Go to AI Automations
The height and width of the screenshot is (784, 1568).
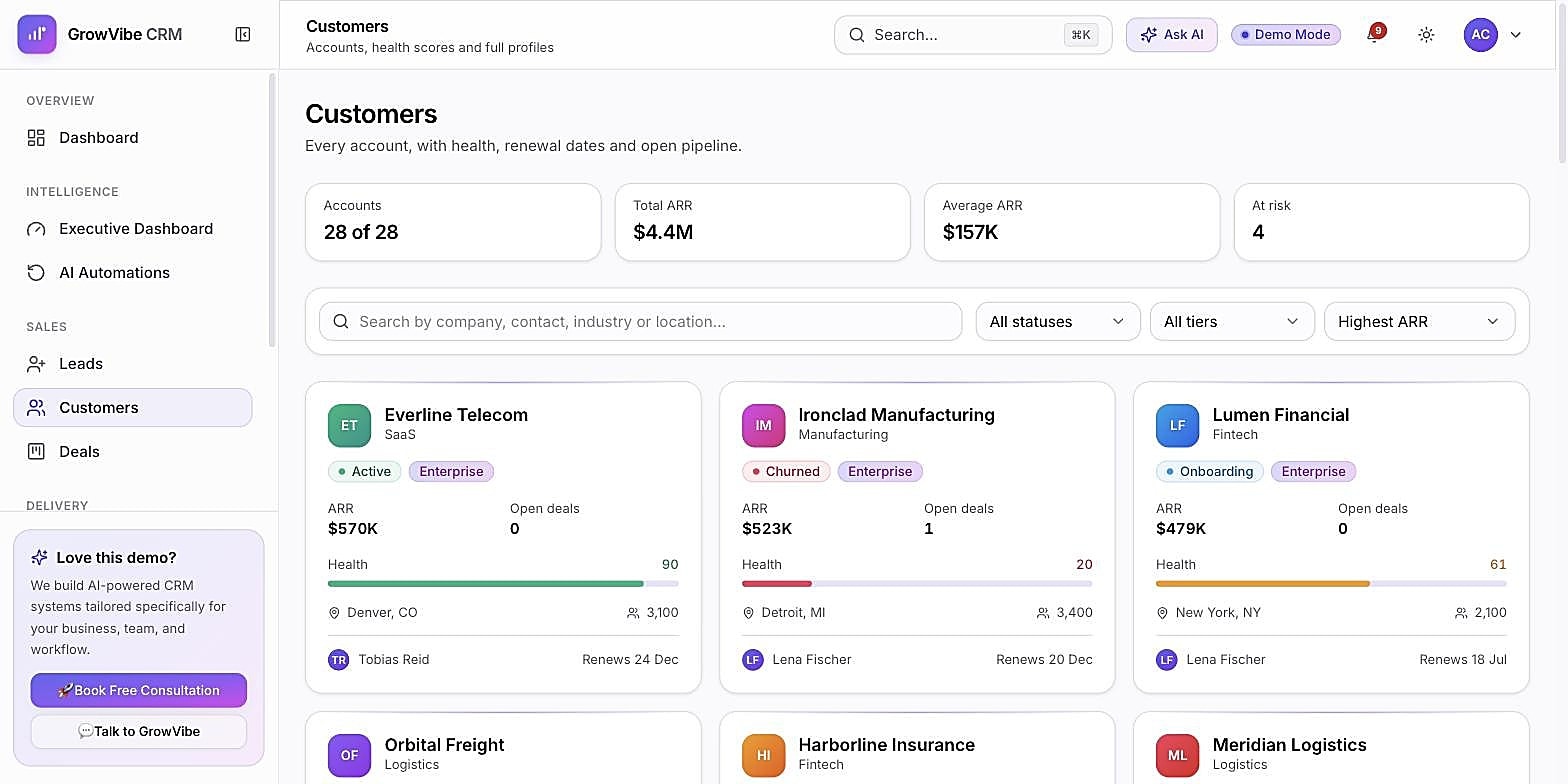[133, 273]
